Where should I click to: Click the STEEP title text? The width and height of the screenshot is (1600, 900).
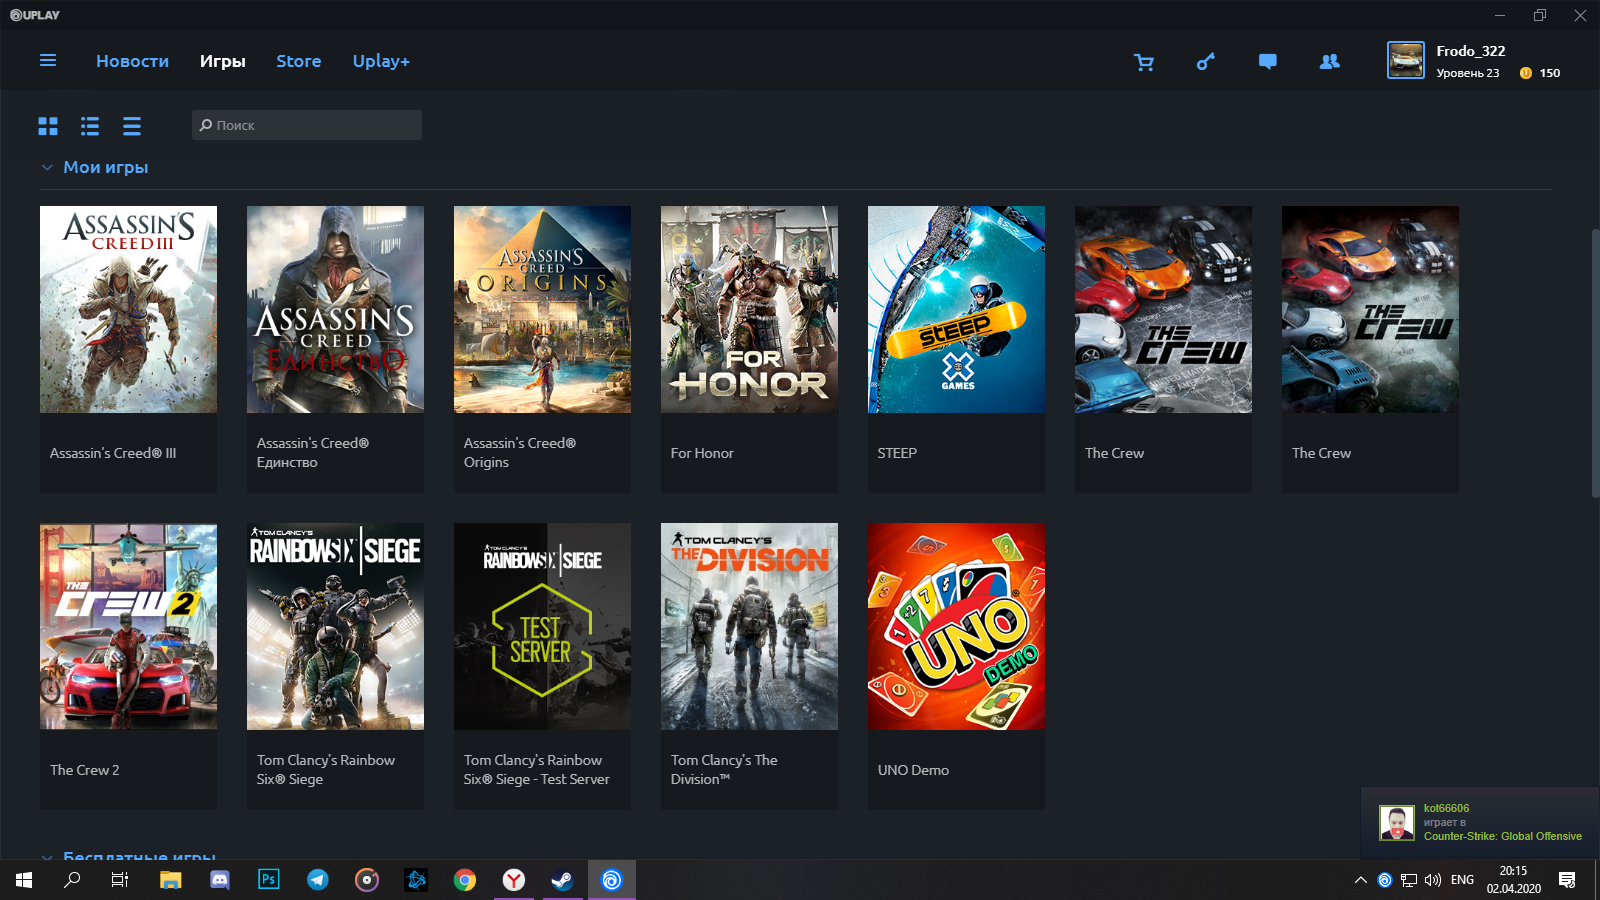[x=897, y=453]
